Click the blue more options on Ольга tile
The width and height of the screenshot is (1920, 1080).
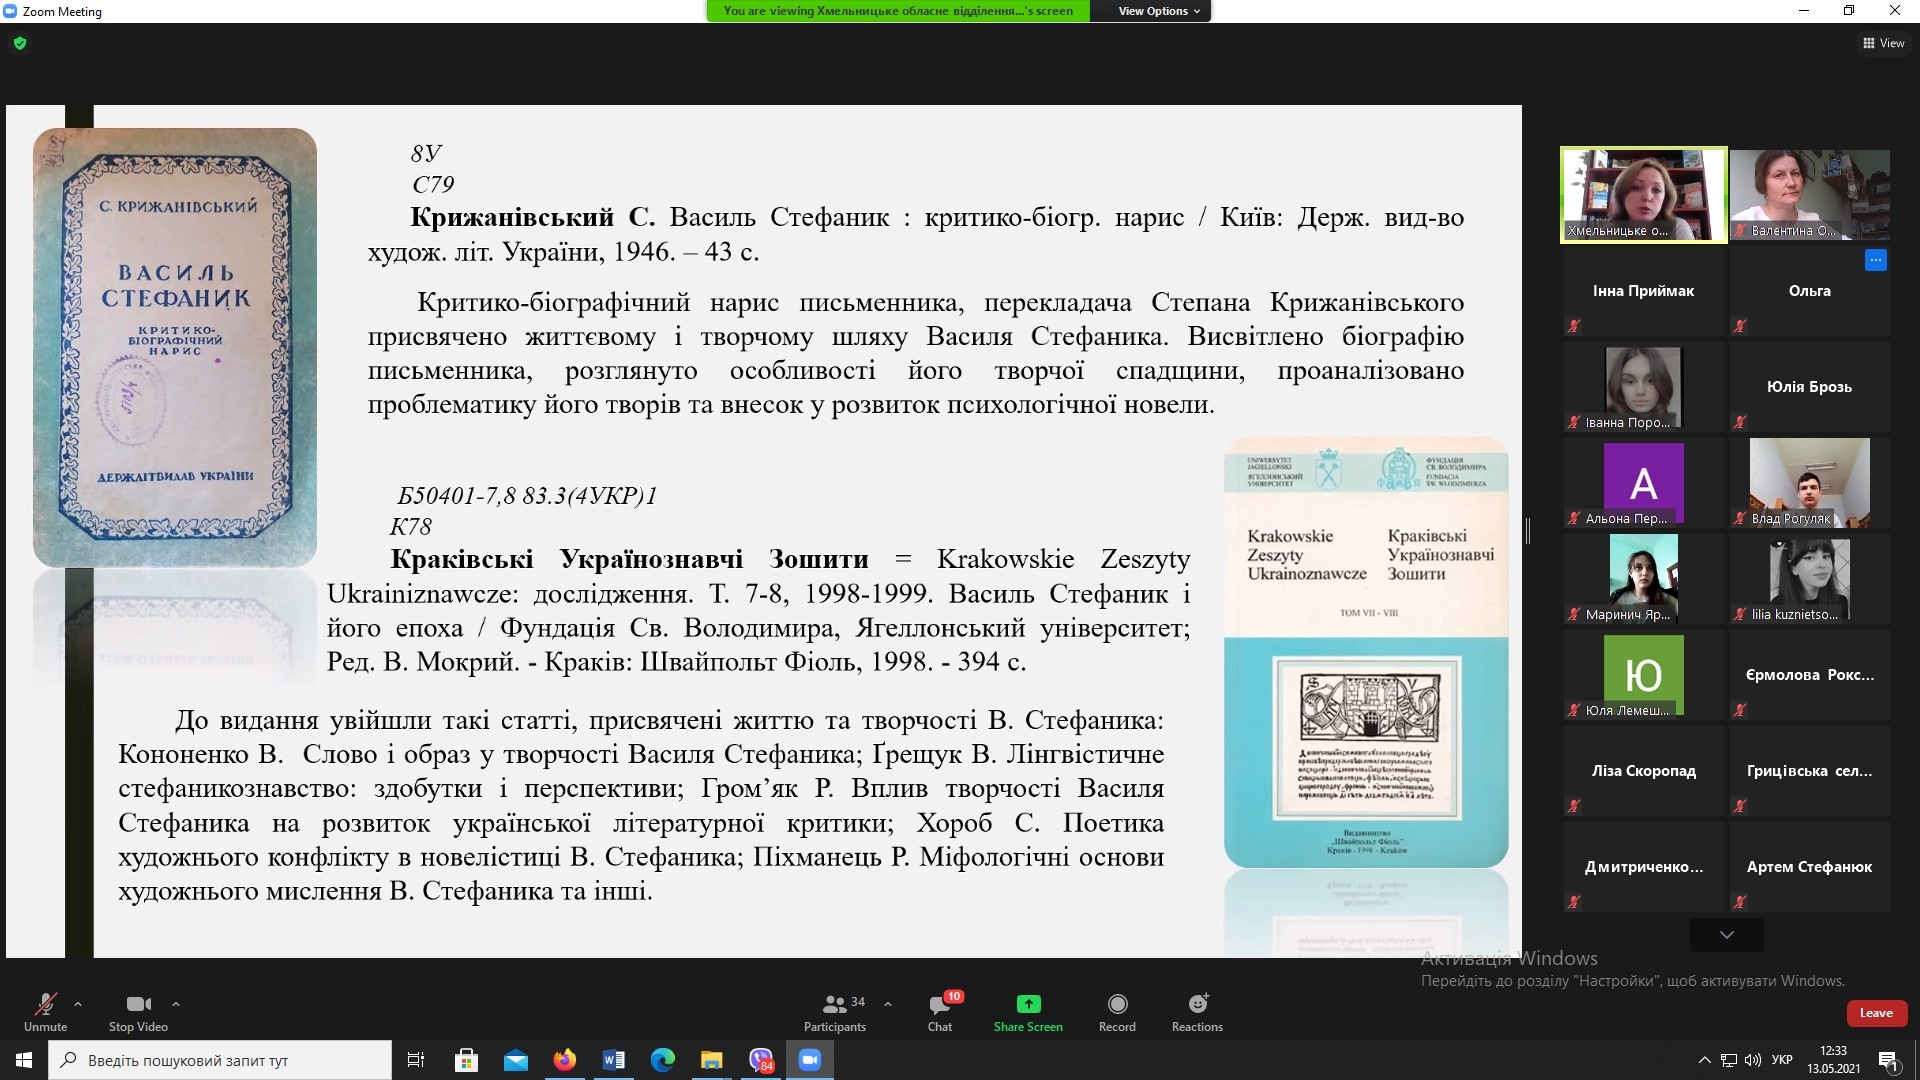pos(1875,260)
